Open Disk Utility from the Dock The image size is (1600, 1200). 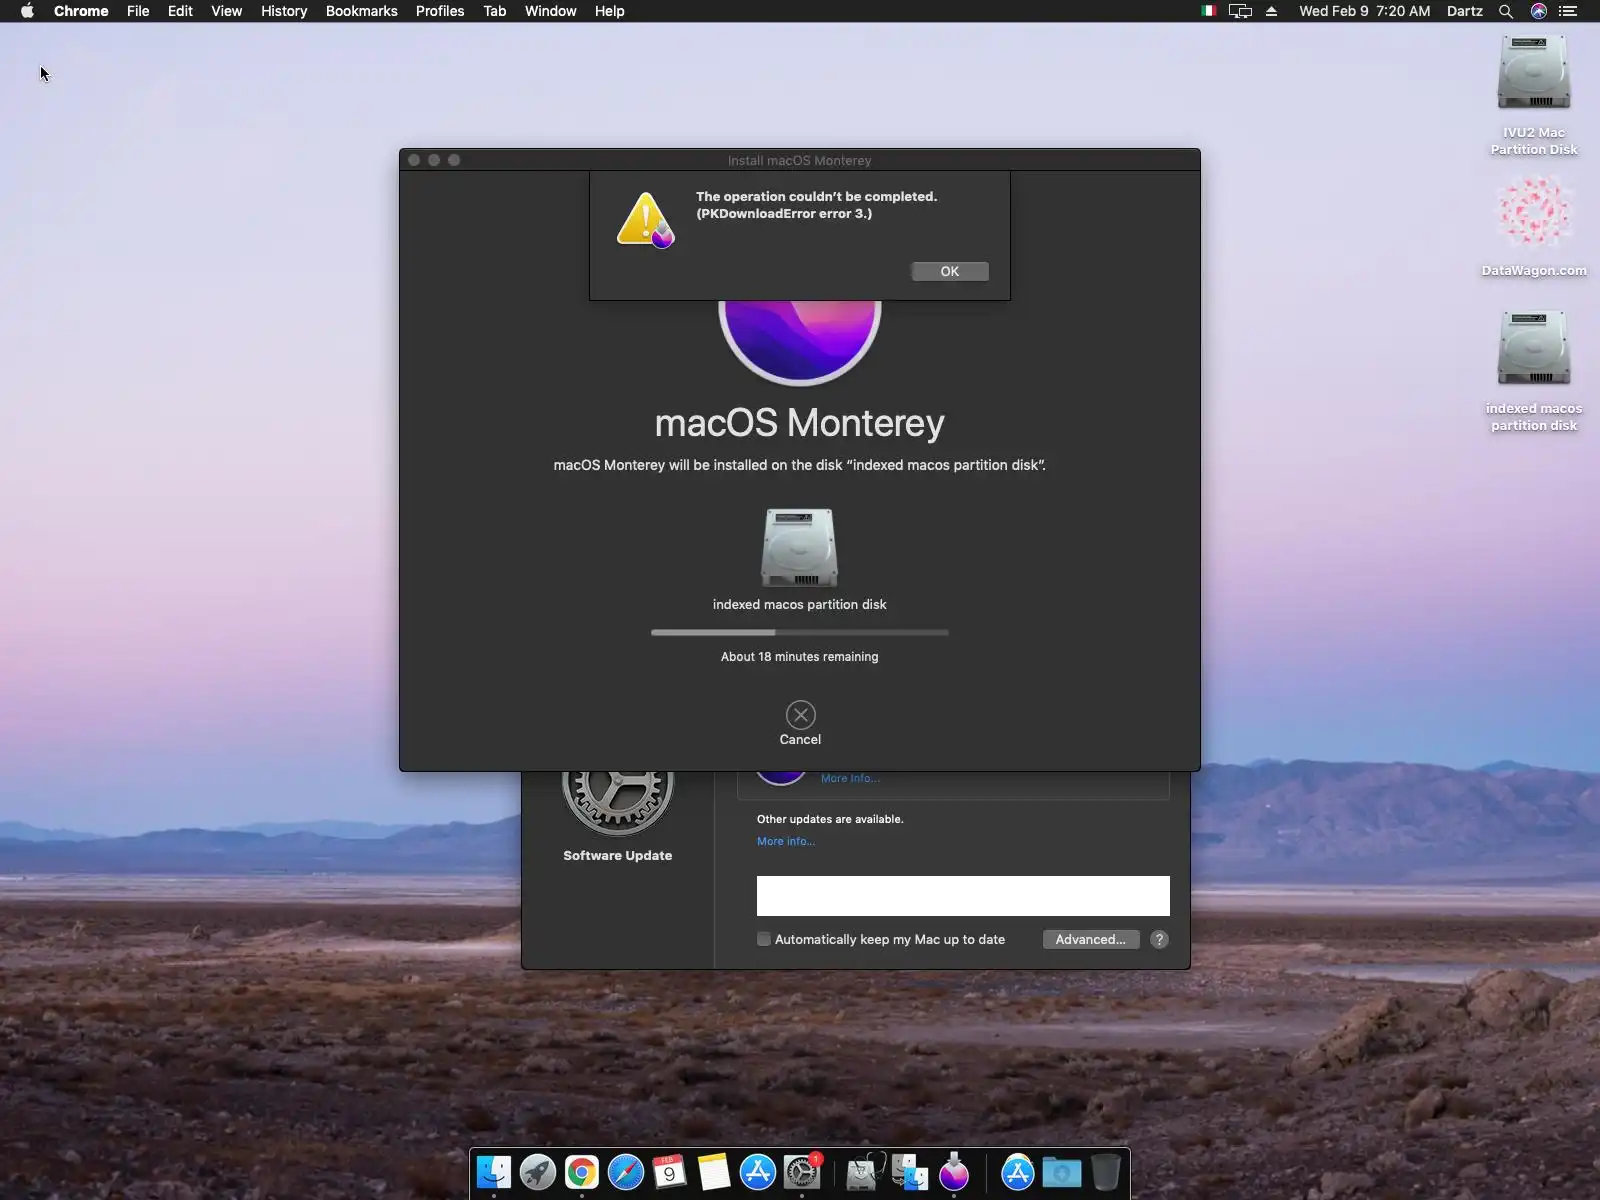tap(863, 1172)
